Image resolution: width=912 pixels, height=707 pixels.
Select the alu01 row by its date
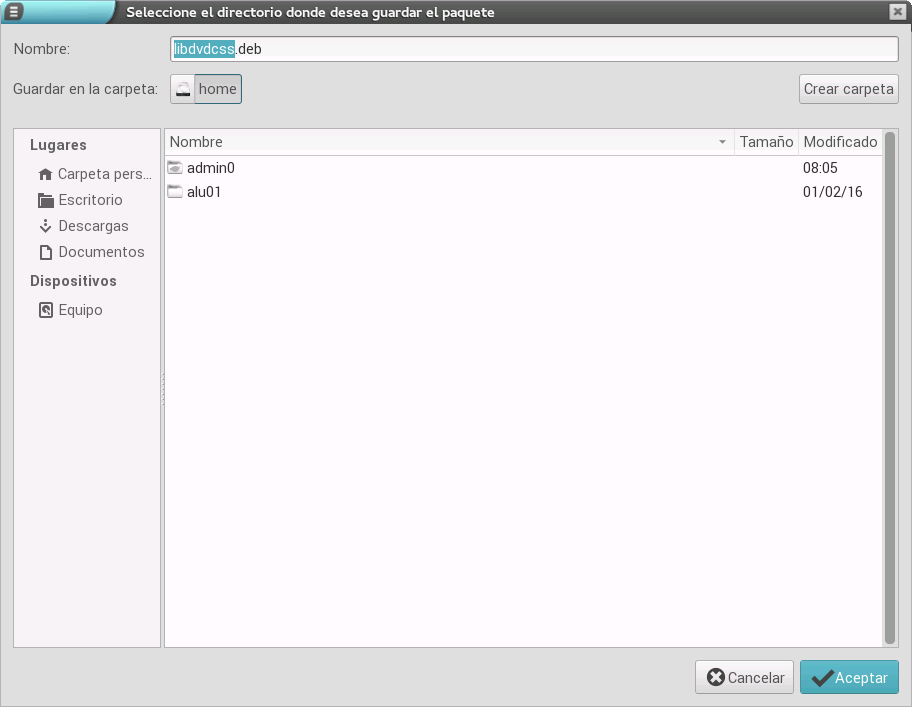pos(832,192)
